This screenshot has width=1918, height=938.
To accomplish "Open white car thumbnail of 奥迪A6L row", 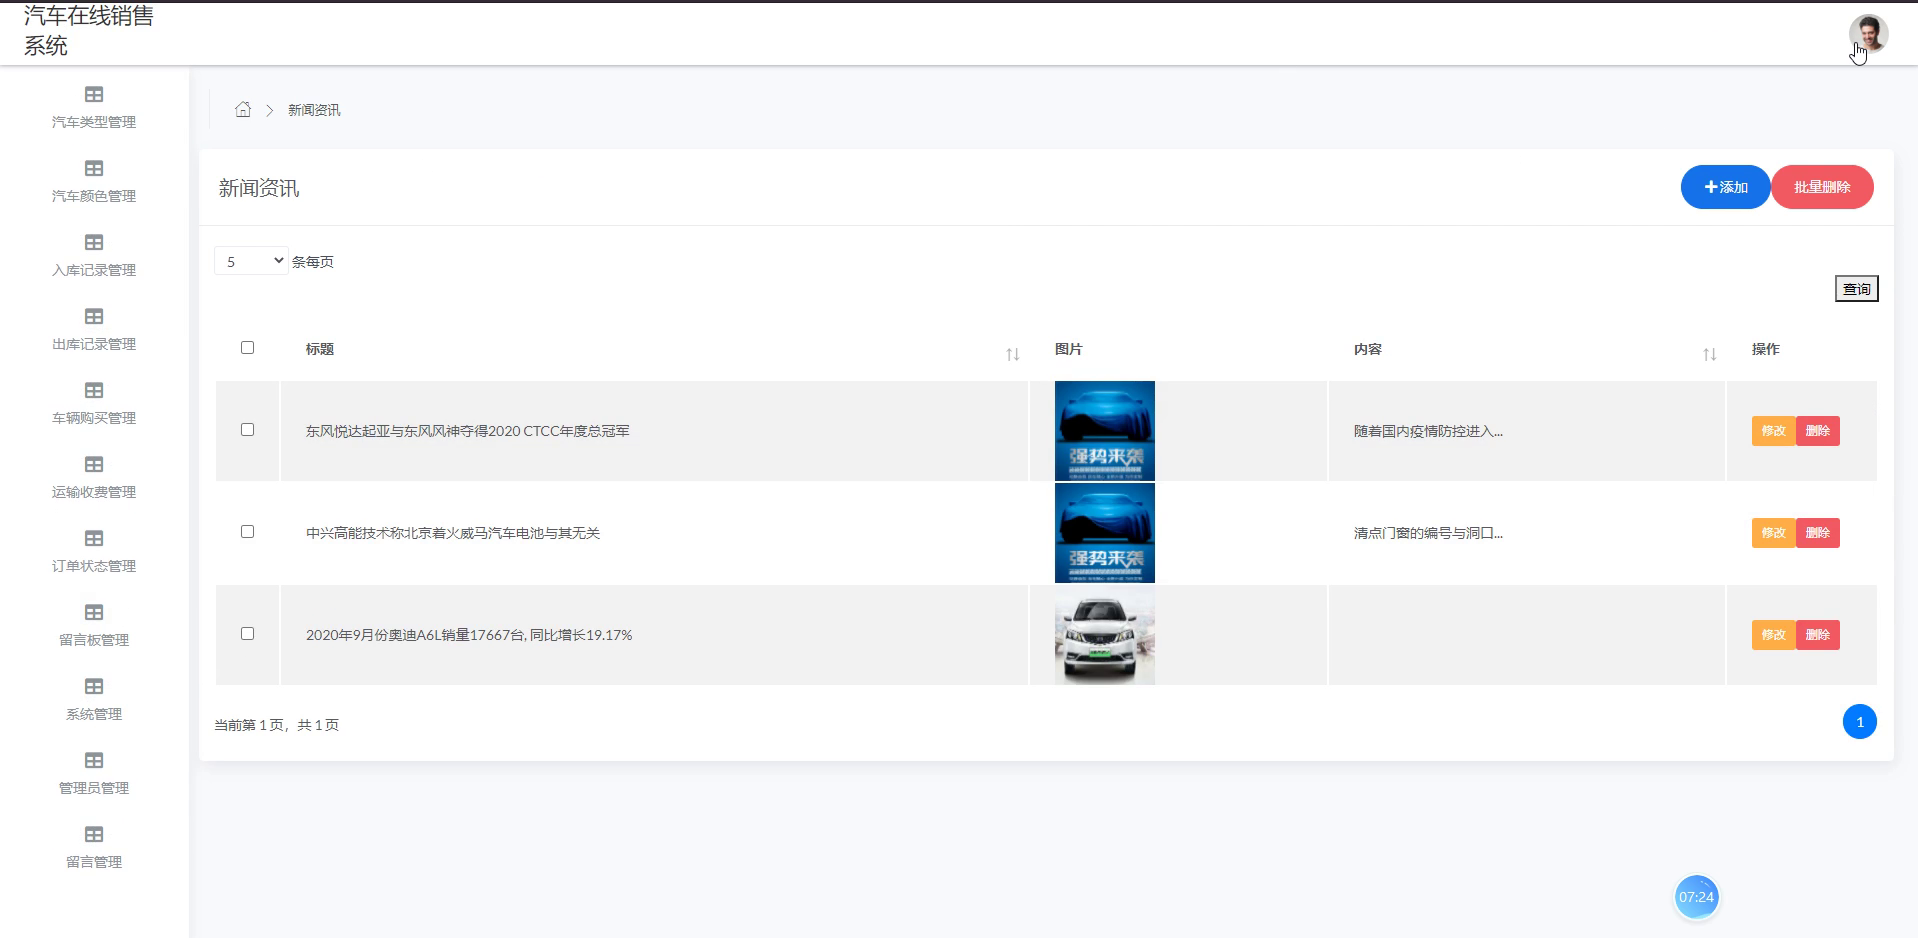I will point(1104,635).
